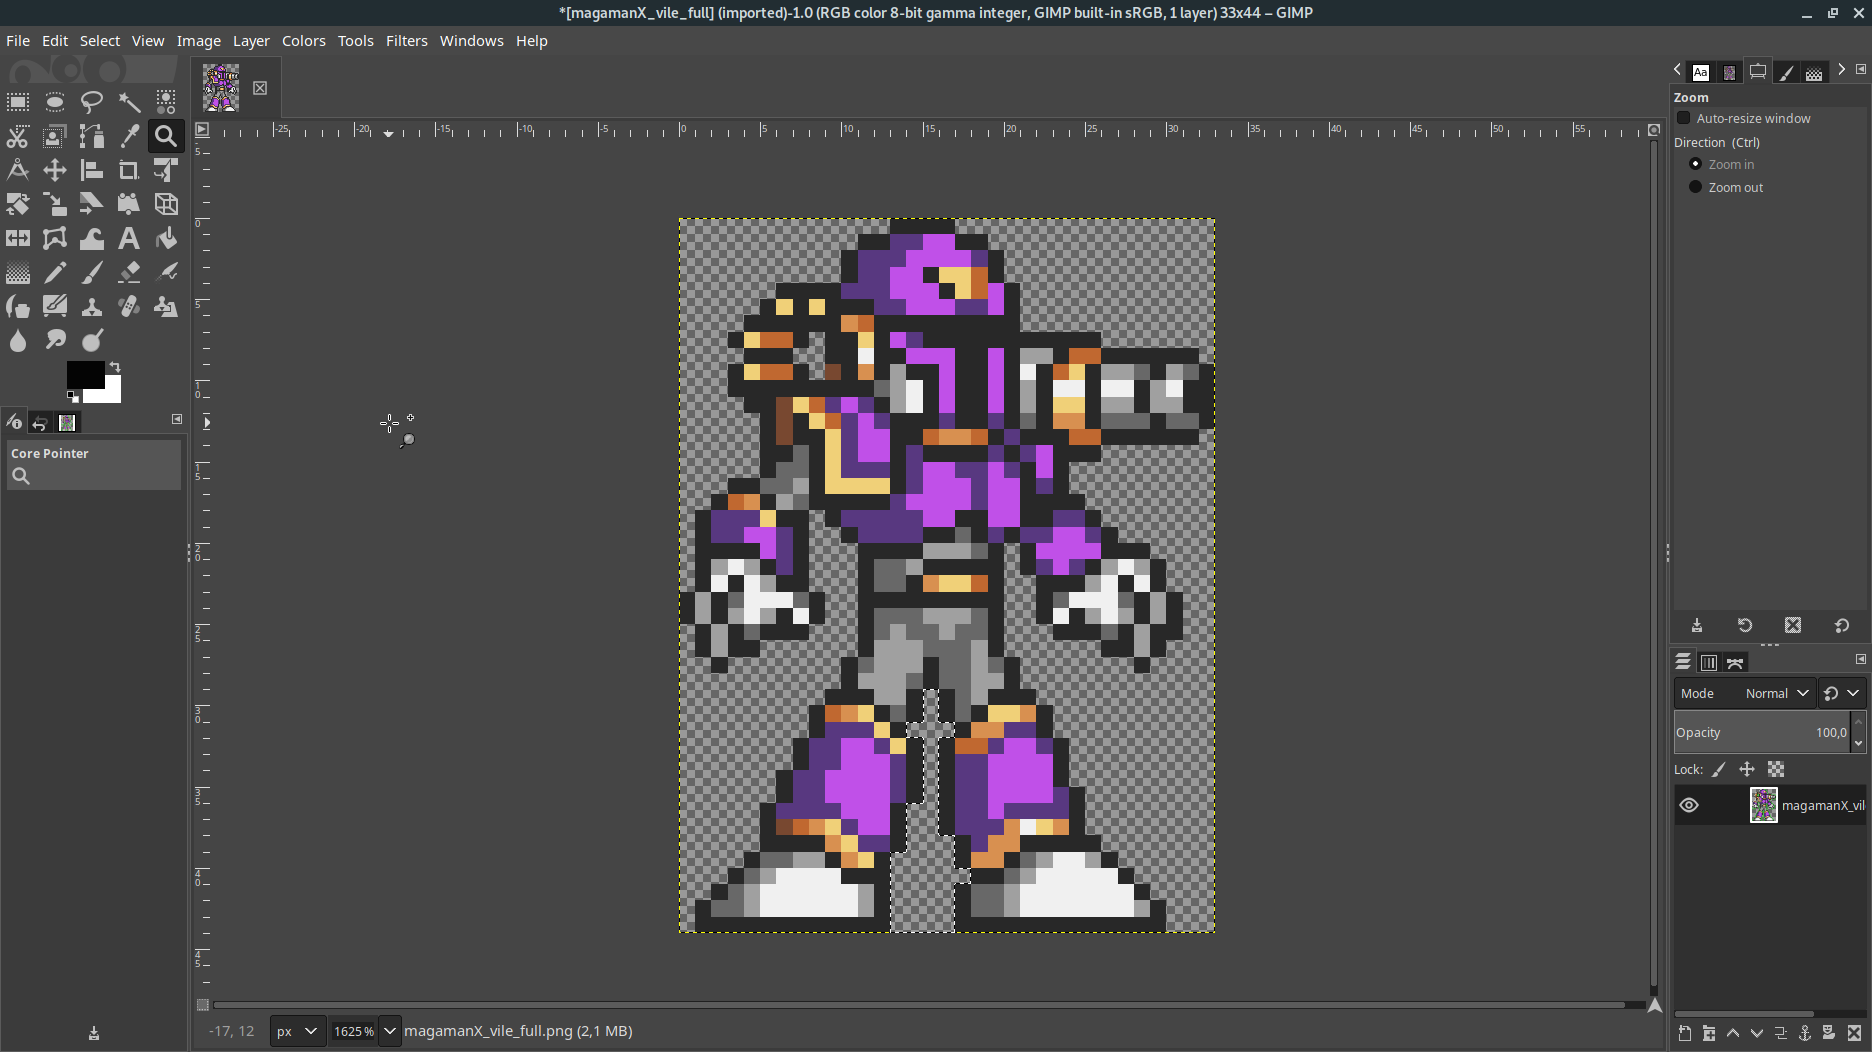Expand the zoom percentage dropdown at the bottom
The image size is (1872, 1052).
click(x=388, y=1031)
